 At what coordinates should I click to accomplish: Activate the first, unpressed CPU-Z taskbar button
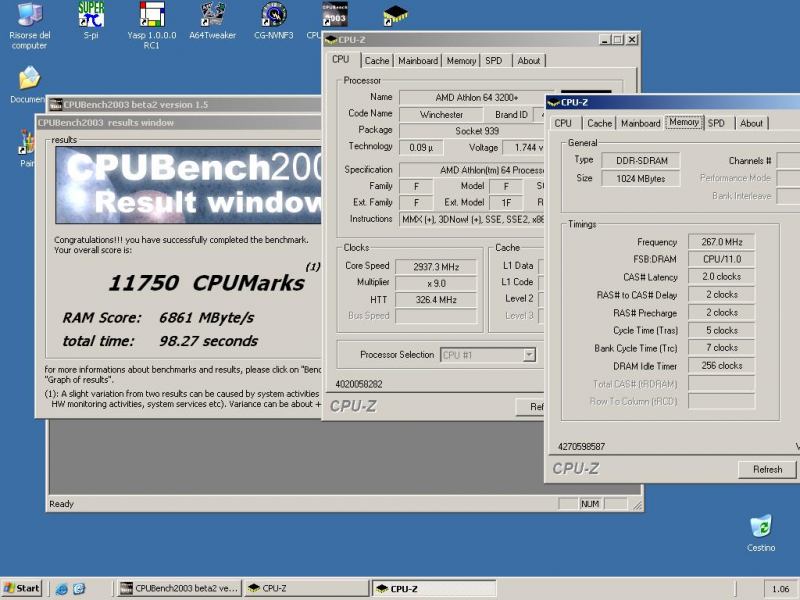pos(306,588)
